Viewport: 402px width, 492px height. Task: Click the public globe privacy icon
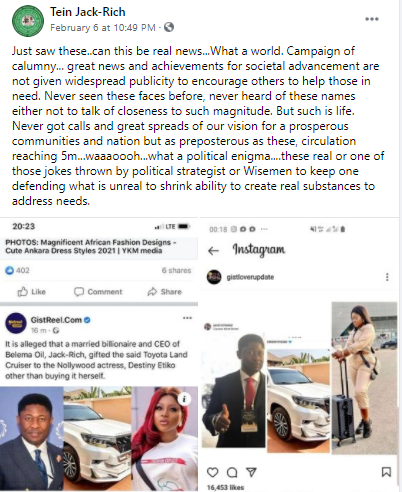pyautogui.click(x=169, y=27)
